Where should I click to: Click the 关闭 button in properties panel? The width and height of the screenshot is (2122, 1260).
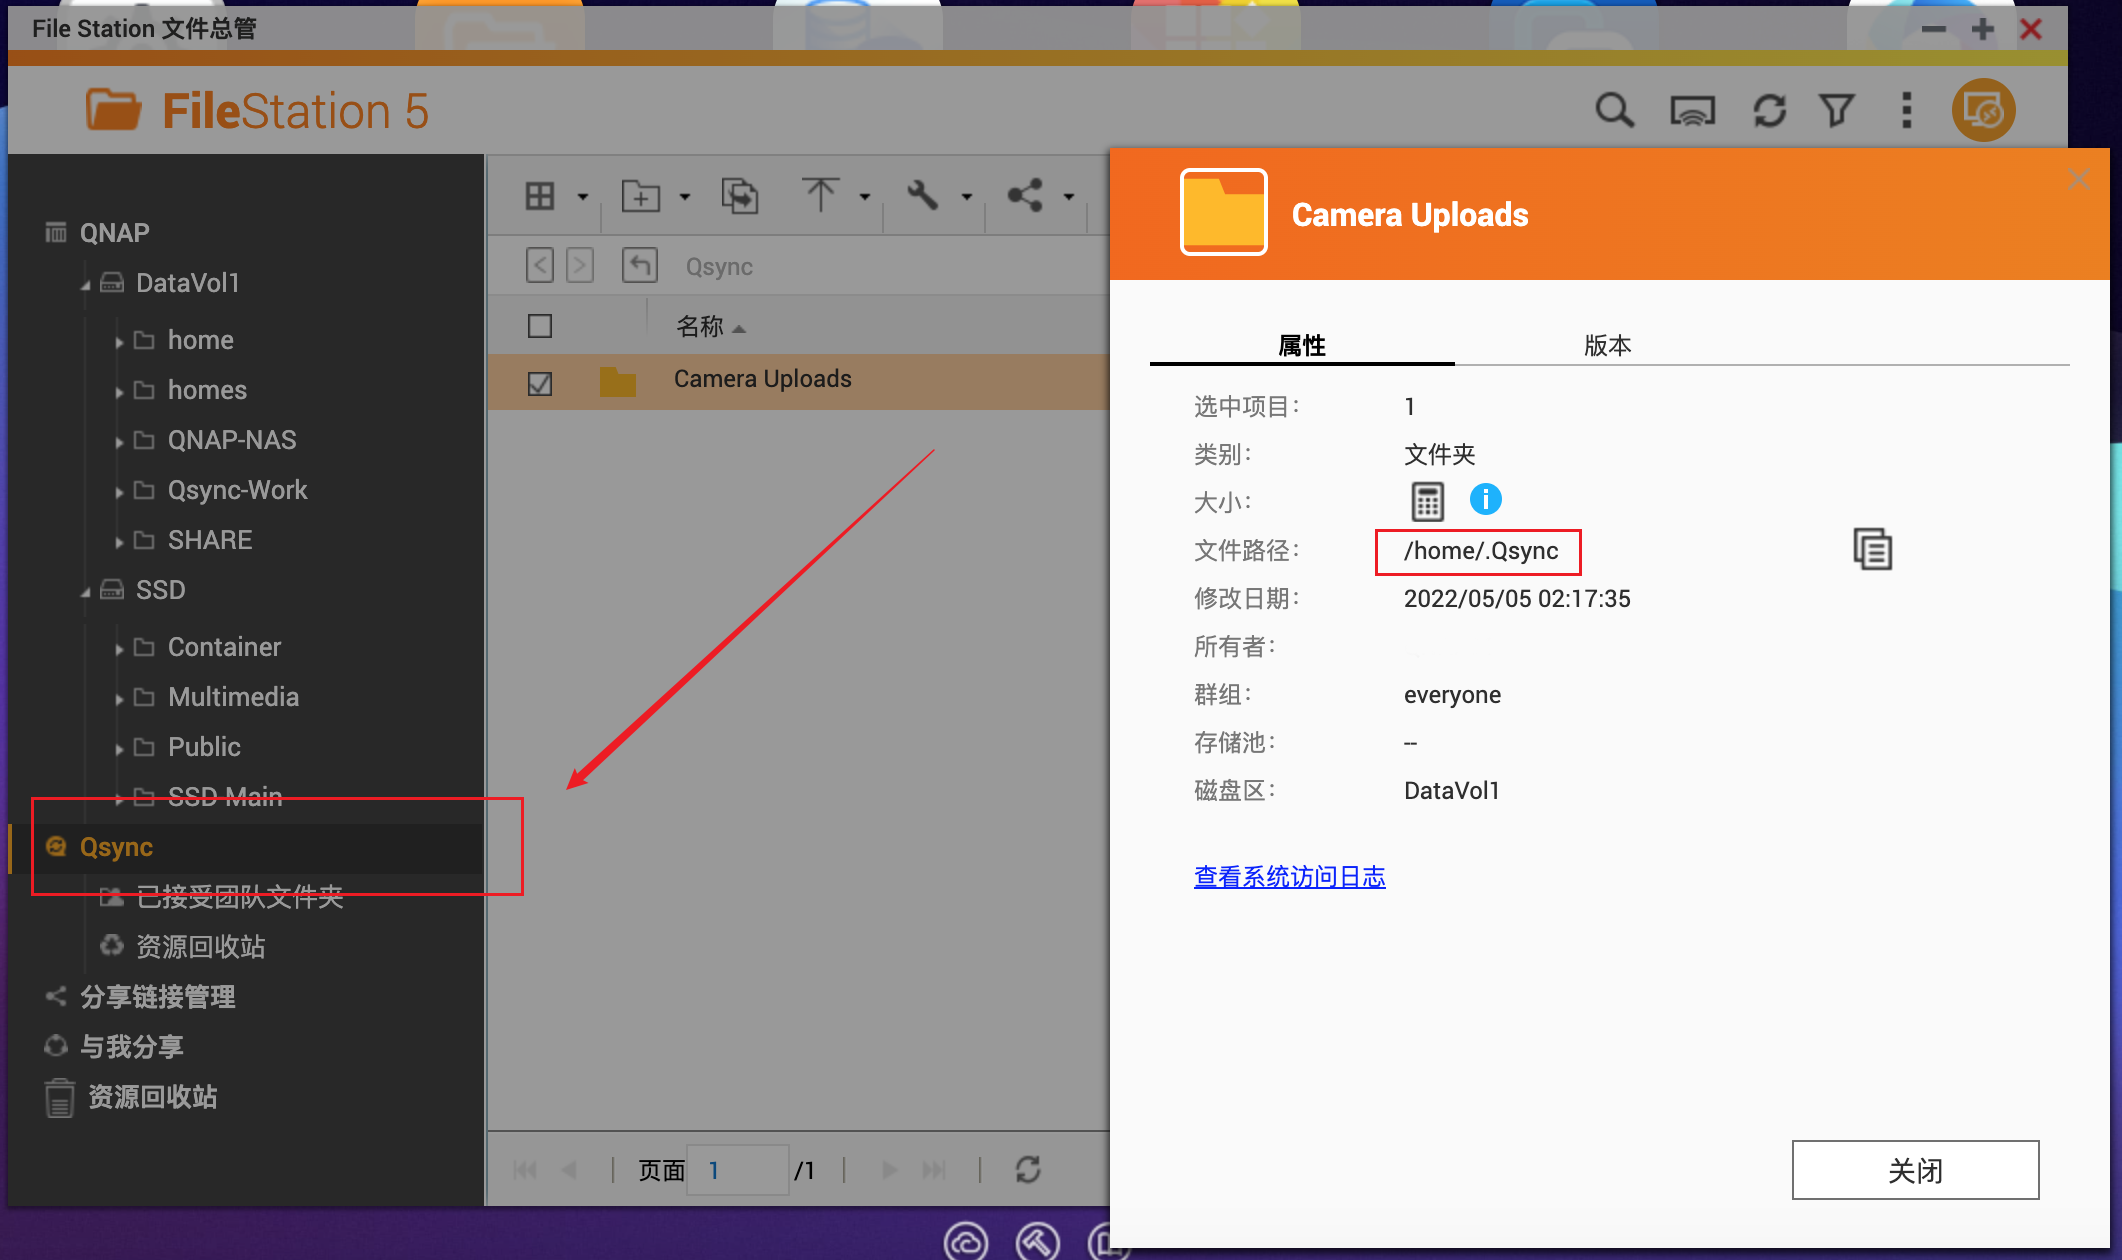click(1915, 1170)
